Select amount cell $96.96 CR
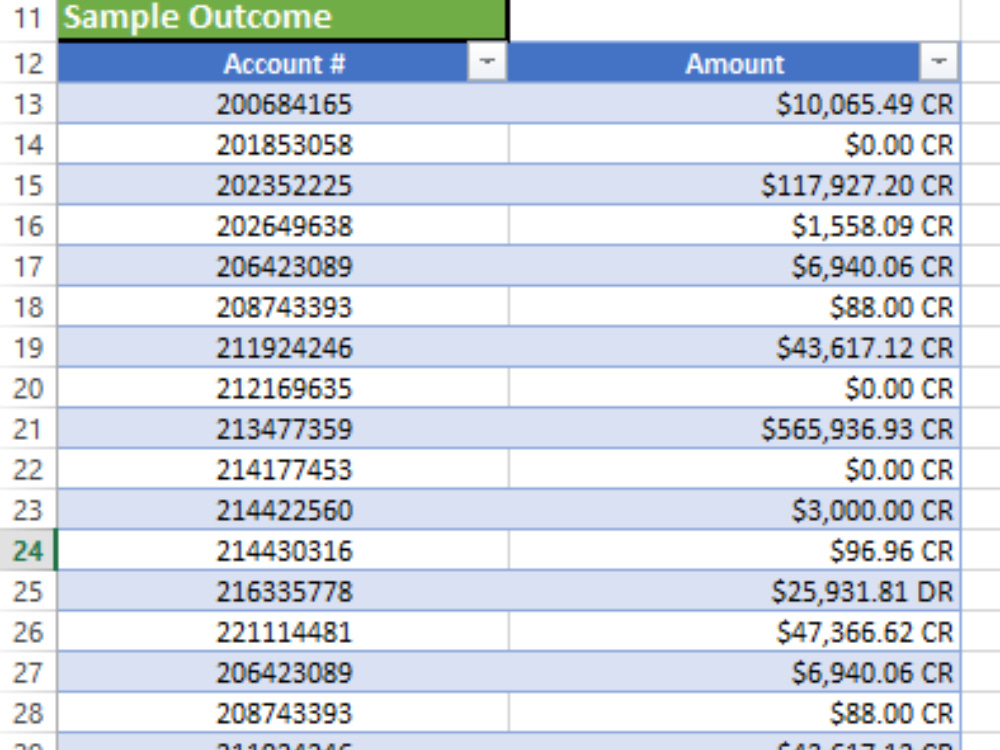1000x750 pixels. point(734,551)
